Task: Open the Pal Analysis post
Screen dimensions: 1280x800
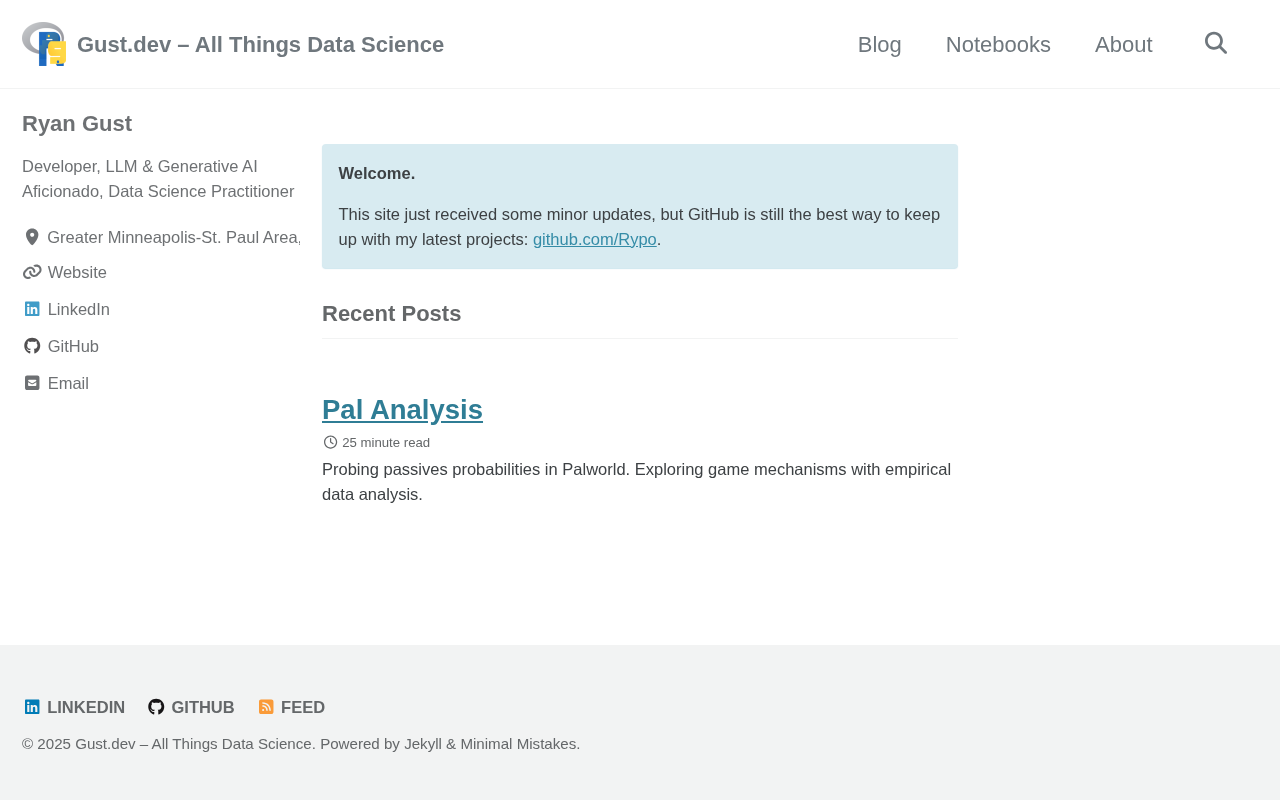Action: pos(402,410)
